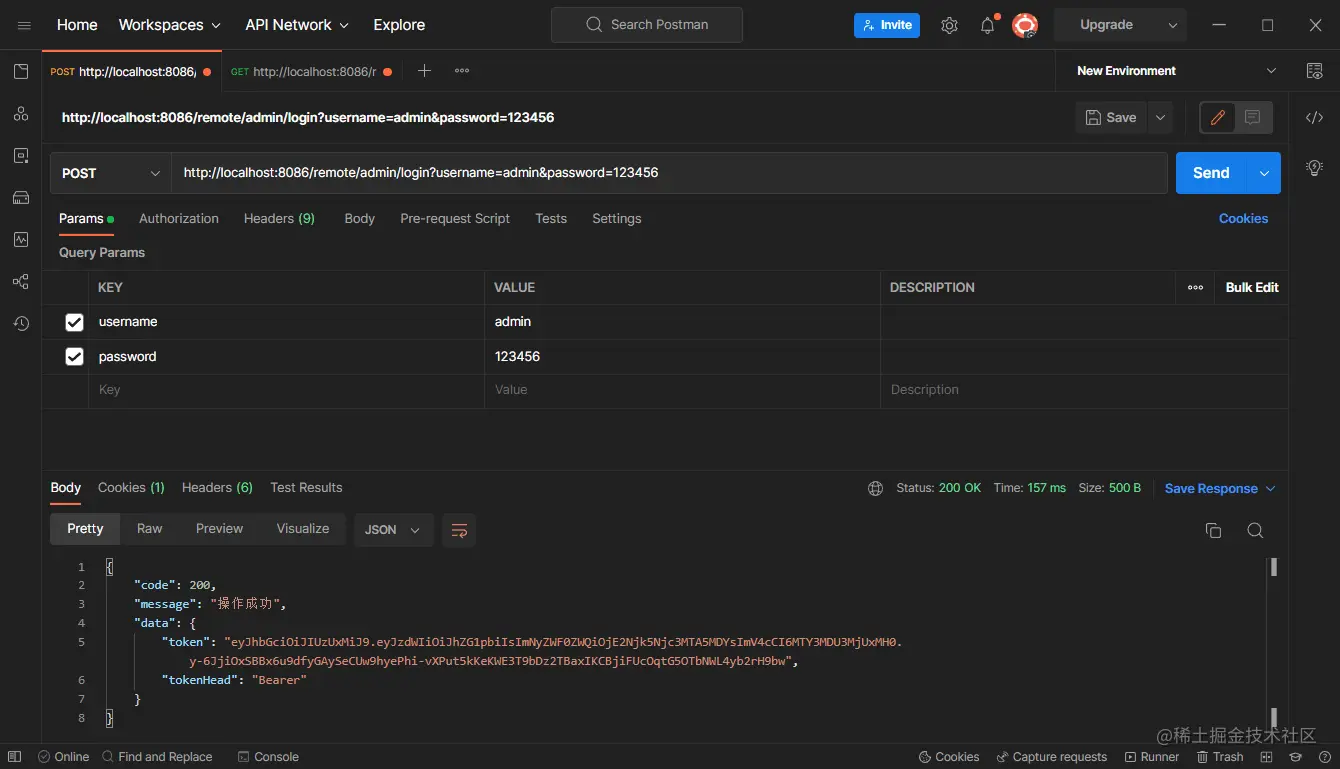Toggle response line wrap icon
Viewport: 1340px width, 769px height.
click(459, 530)
